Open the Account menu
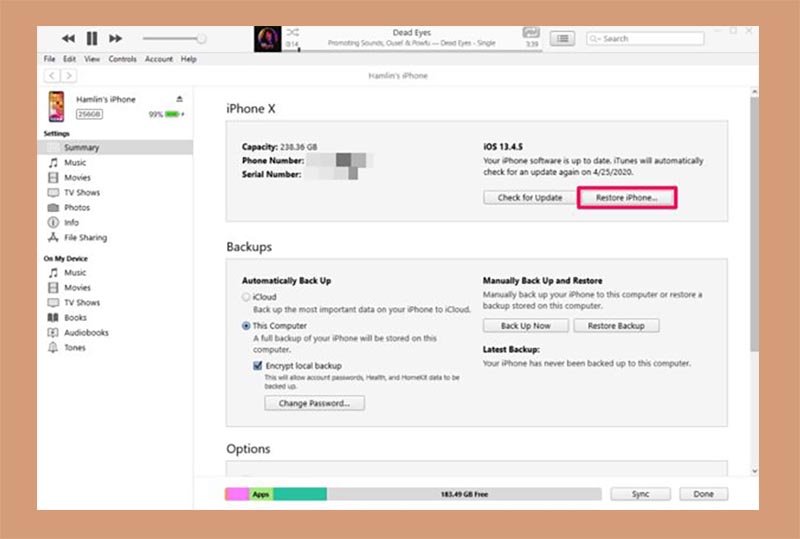 tap(159, 59)
